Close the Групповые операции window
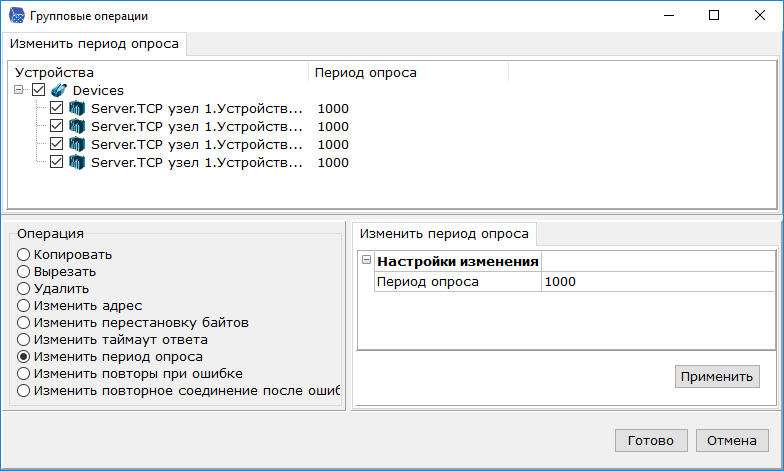The image size is (784, 471). pyautogui.click(x=760, y=16)
